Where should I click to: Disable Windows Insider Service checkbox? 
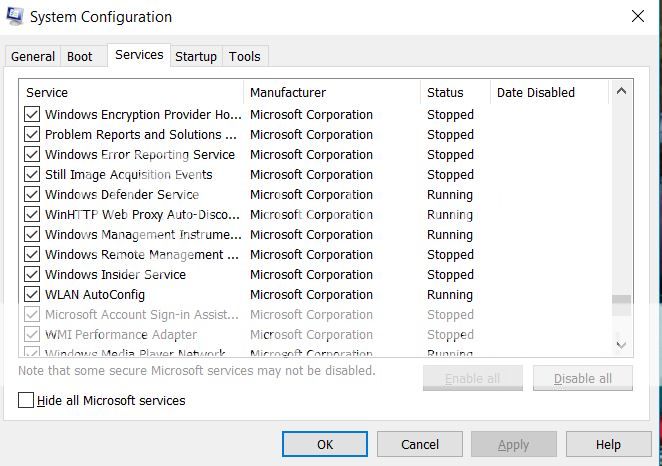[x=32, y=274]
